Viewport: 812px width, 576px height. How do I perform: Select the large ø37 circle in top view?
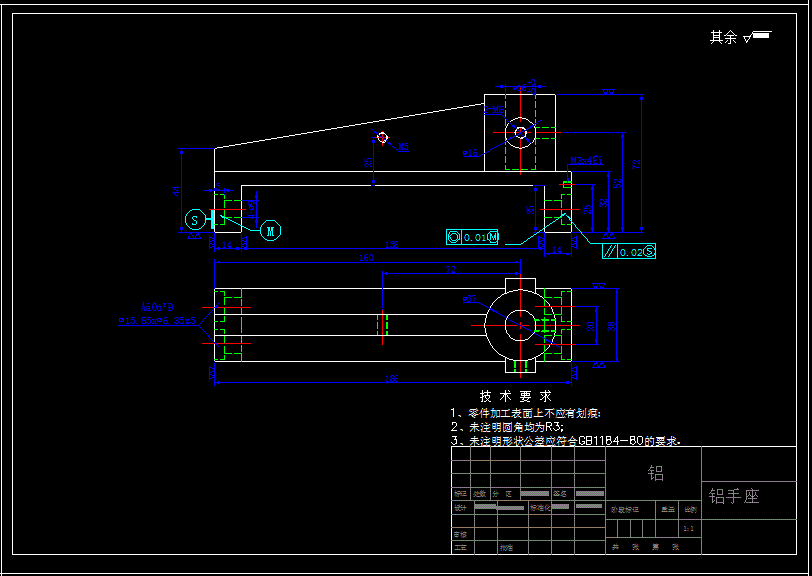pos(520,325)
